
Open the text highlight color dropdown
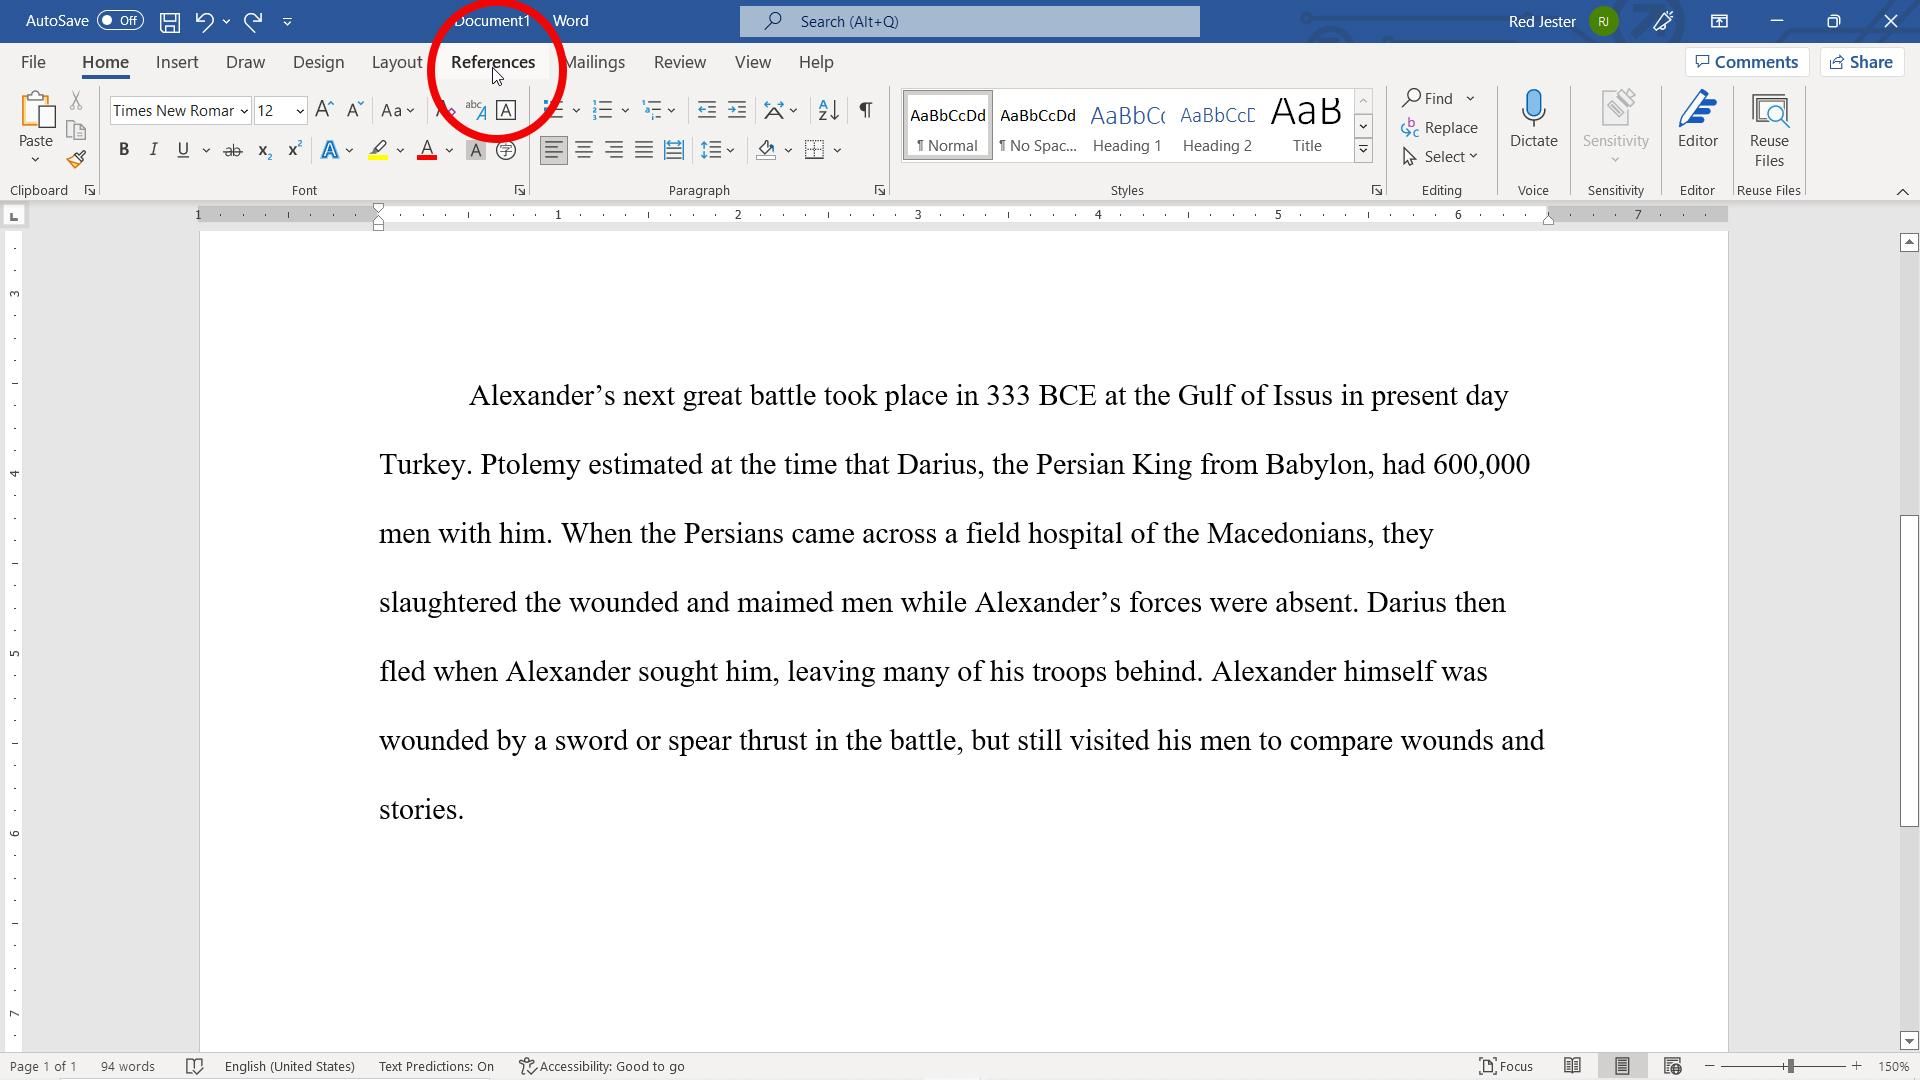coord(399,149)
